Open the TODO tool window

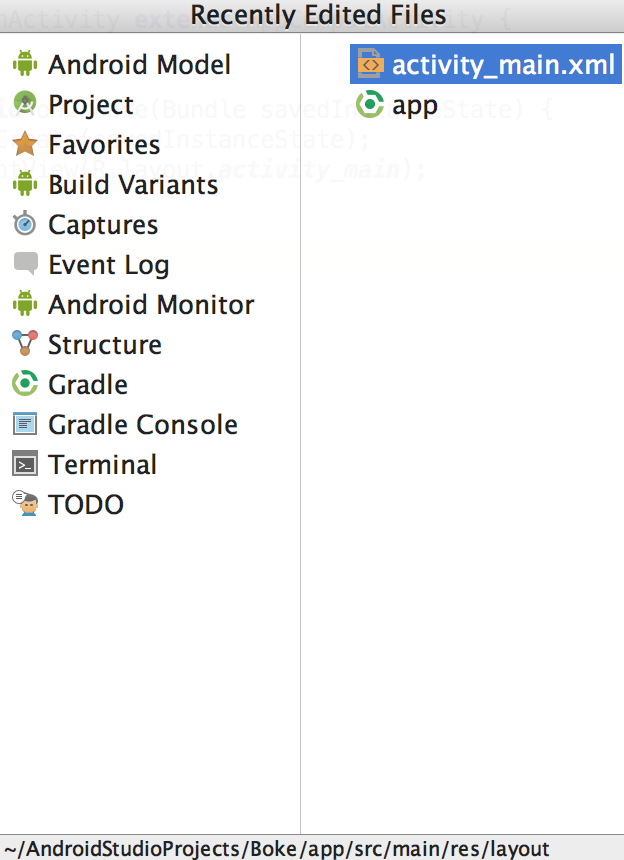tap(86, 505)
